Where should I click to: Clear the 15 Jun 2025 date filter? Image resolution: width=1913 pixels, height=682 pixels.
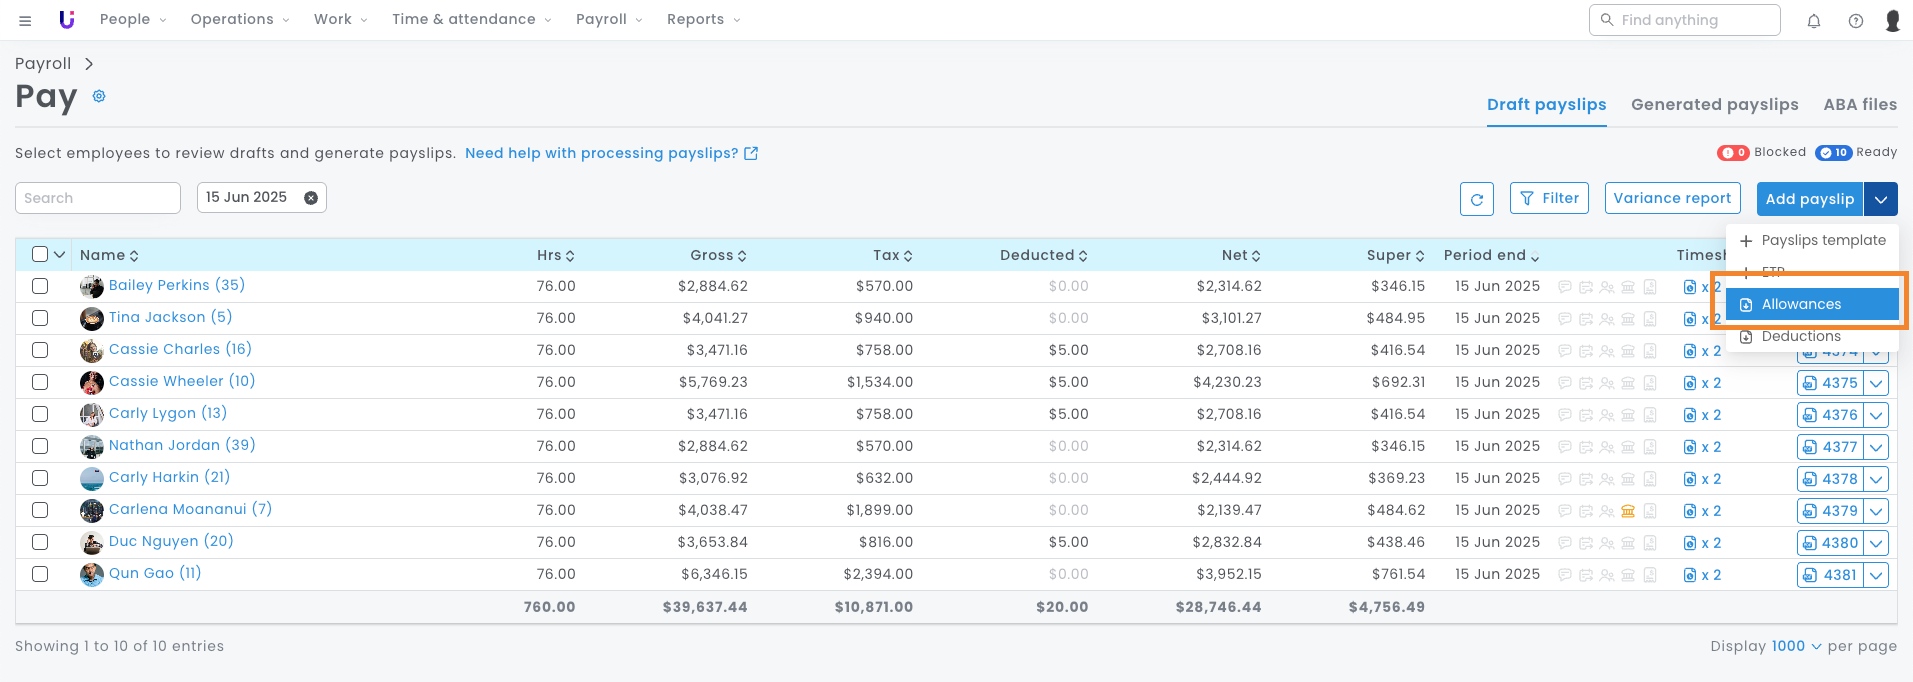point(311,198)
